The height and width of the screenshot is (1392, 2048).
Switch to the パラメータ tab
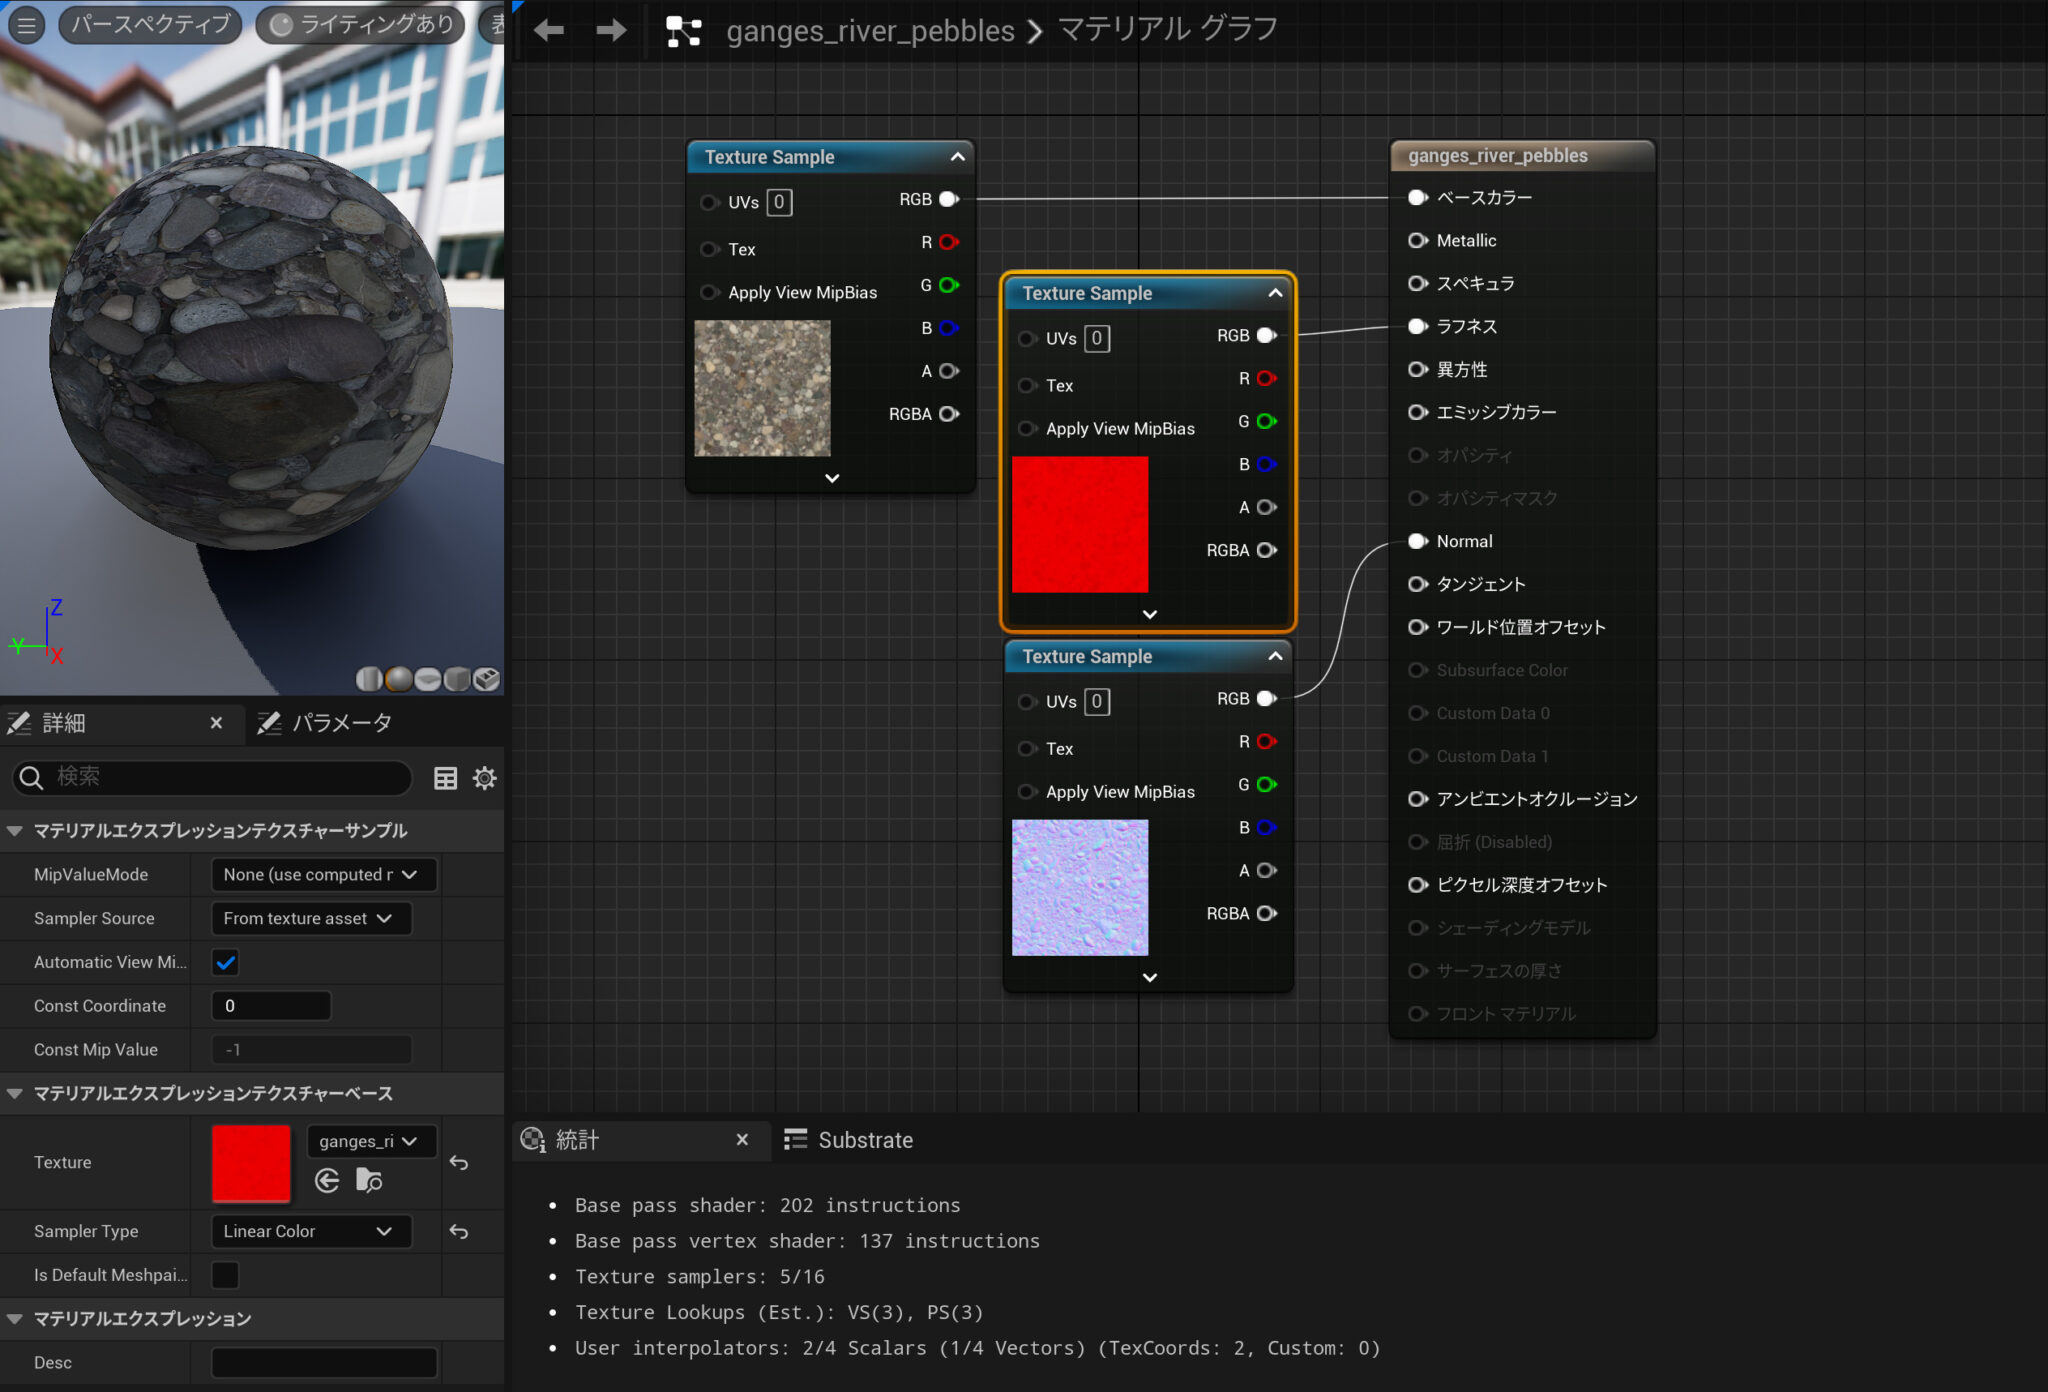[x=341, y=723]
